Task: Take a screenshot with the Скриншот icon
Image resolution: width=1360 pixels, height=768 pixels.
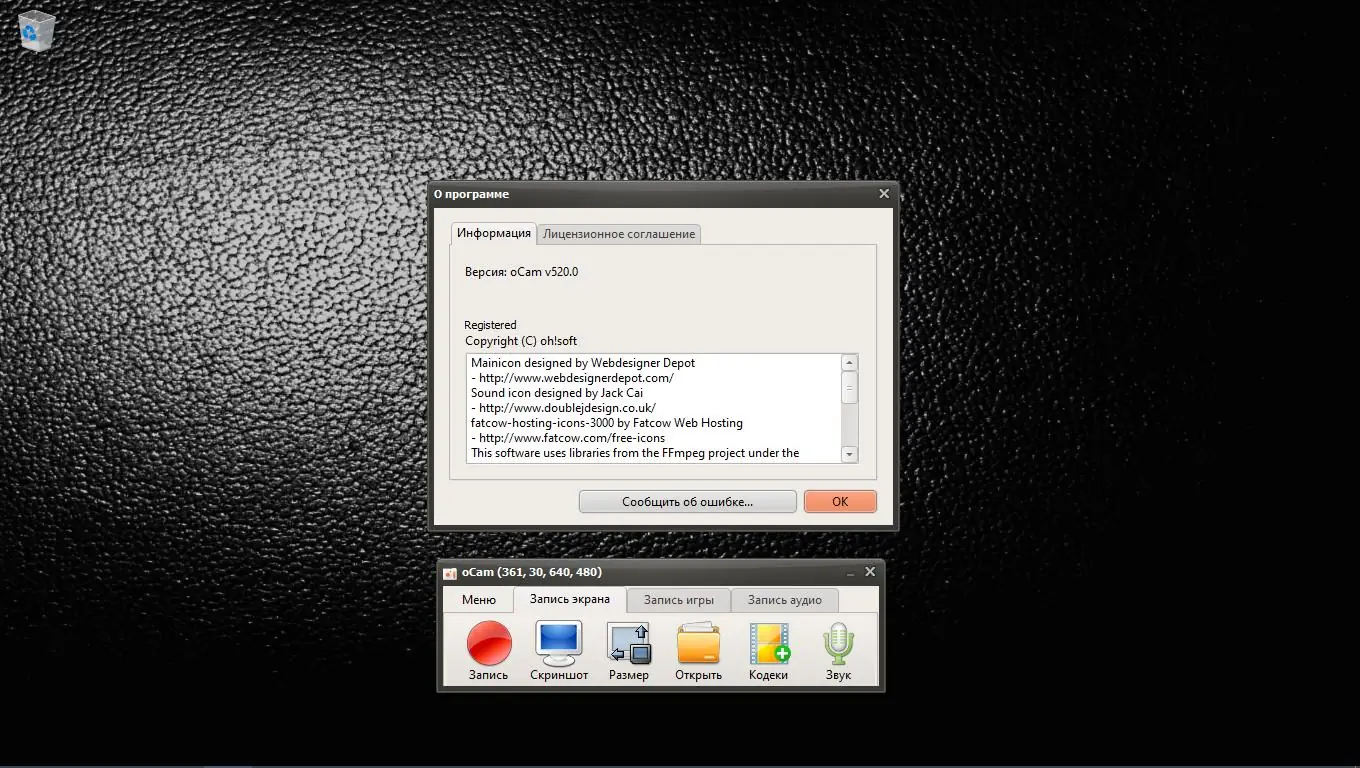Action: click(559, 651)
